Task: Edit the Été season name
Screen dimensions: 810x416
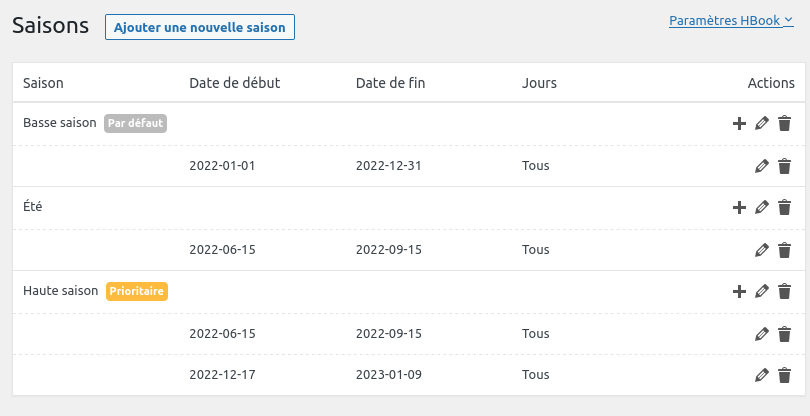Action: point(762,207)
